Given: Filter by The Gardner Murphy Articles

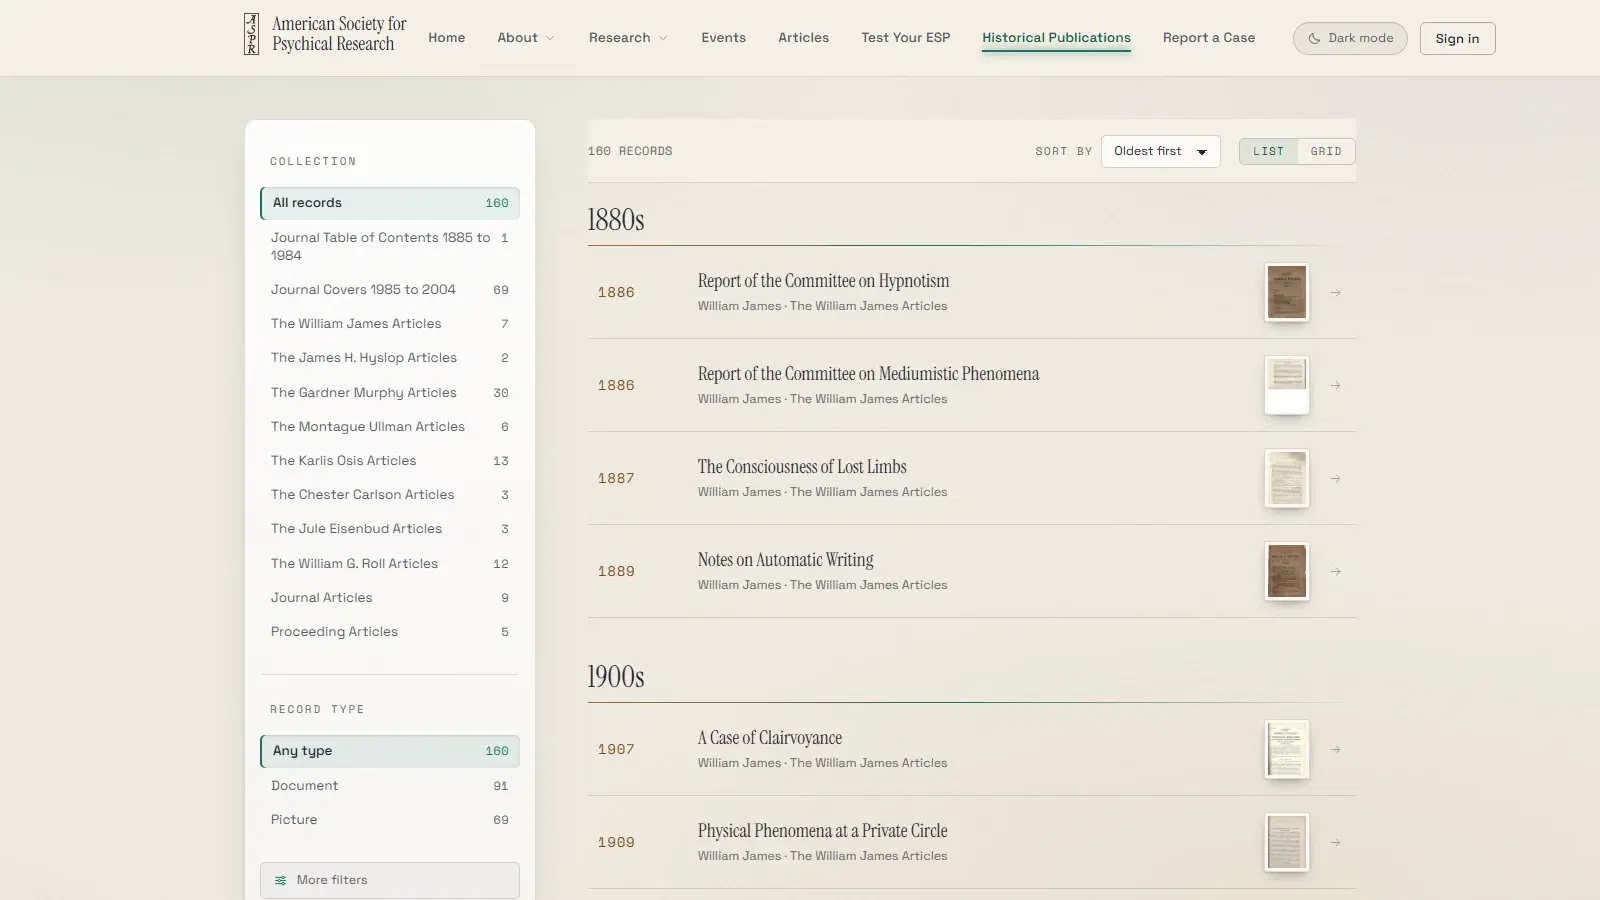Looking at the screenshot, I should pyautogui.click(x=390, y=393).
